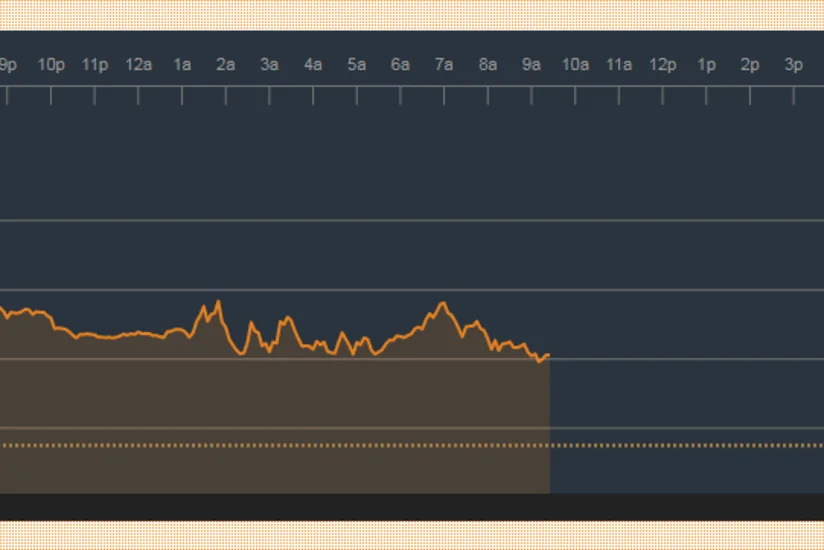Click the 10a time axis label
The height and width of the screenshot is (550, 824).
tap(575, 65)
